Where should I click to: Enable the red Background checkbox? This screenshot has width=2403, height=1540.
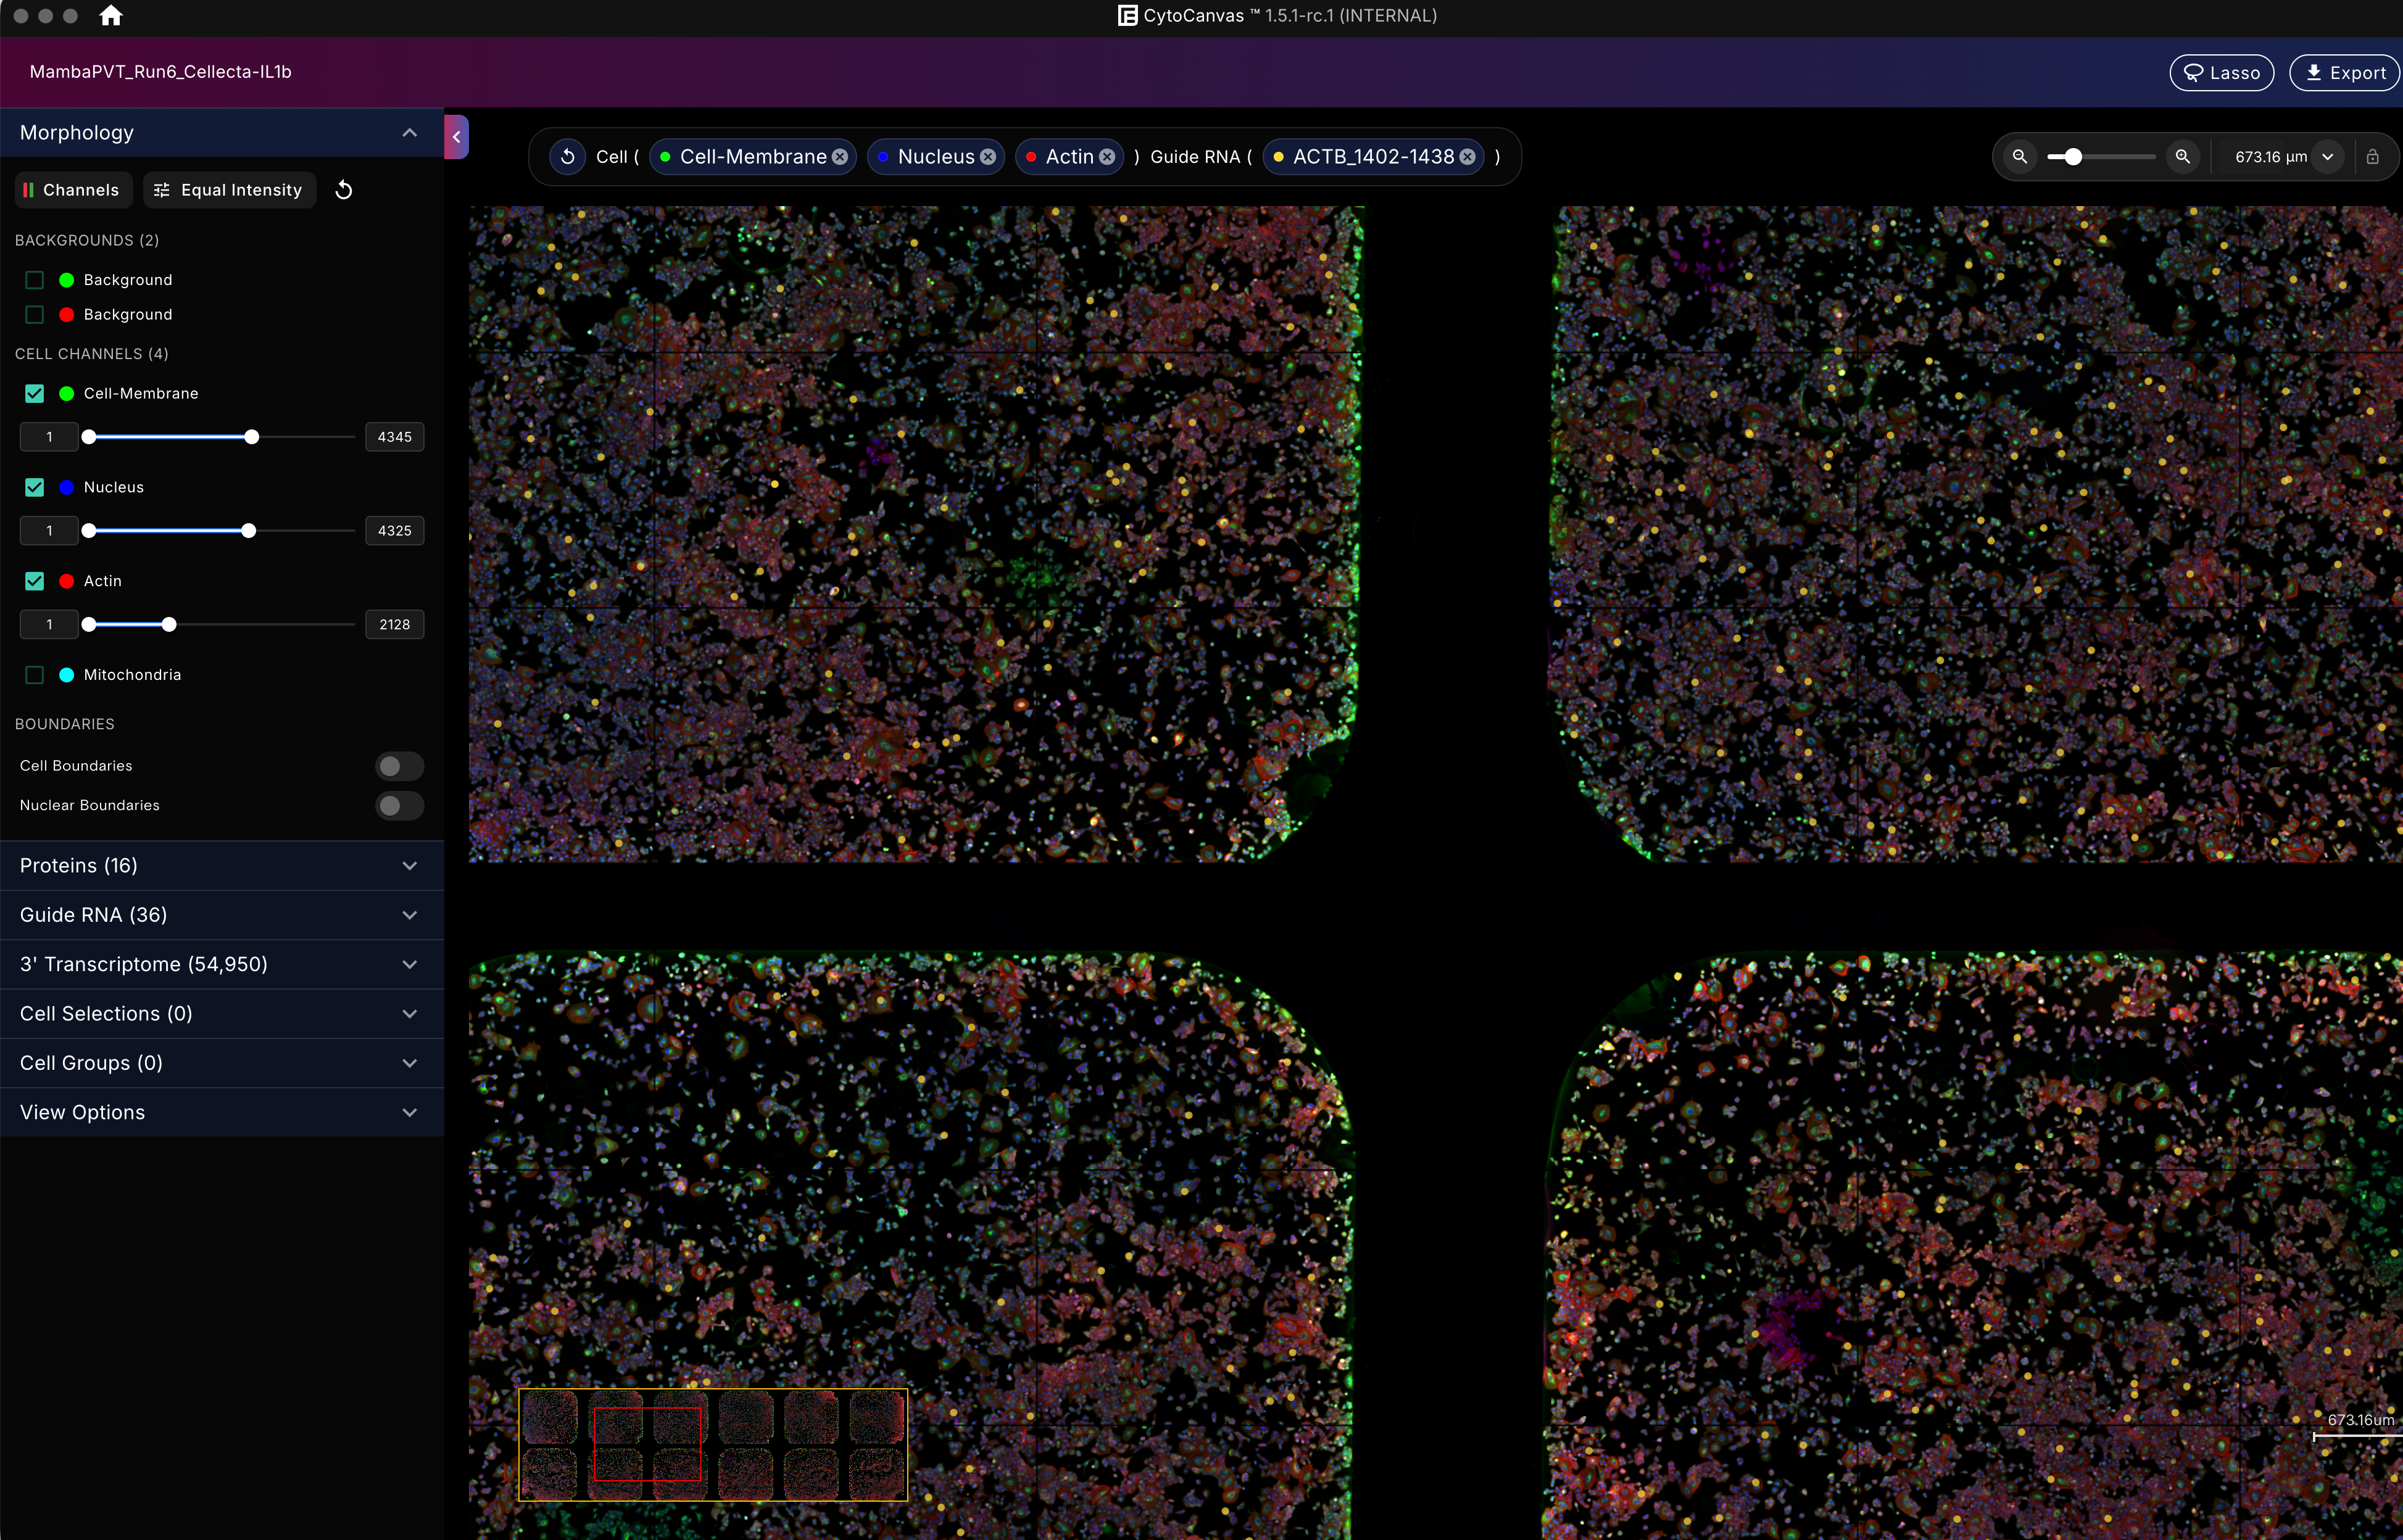[x=35, y=315]
